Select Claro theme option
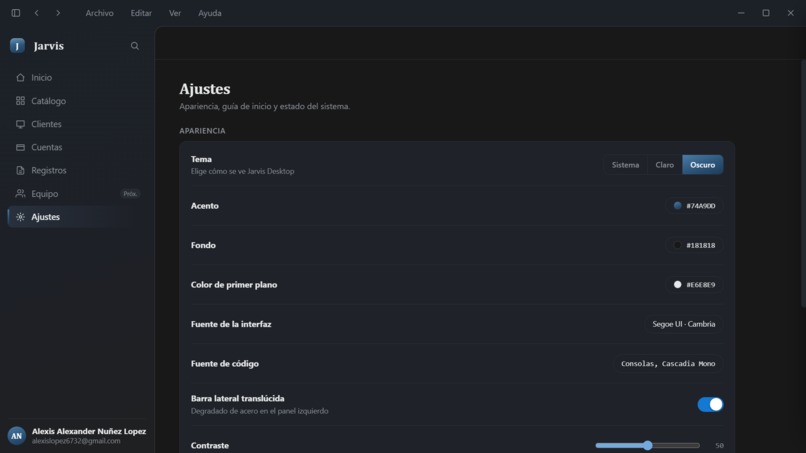Screen dimensions: 806x453 coord(664,165)
